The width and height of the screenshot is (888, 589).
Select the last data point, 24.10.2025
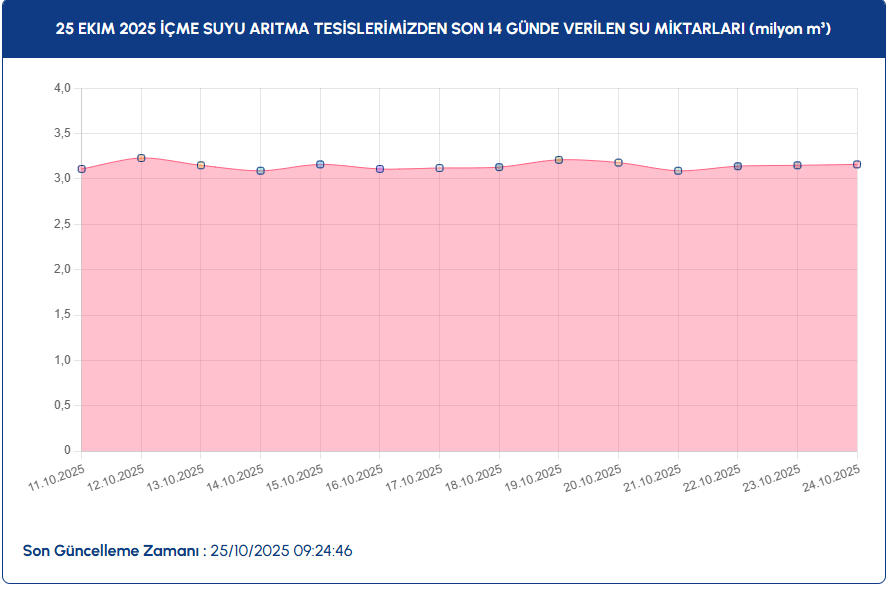coord(857,164)
